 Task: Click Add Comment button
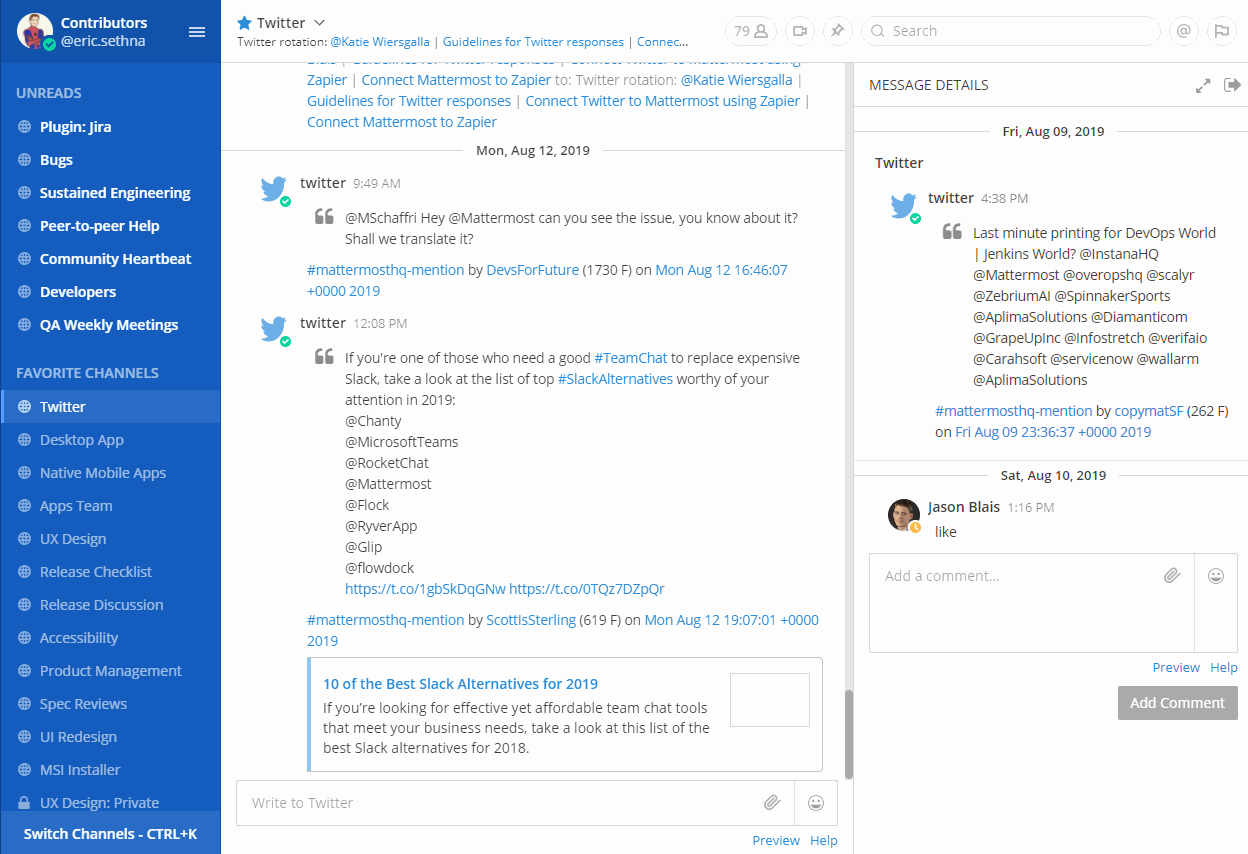(1177, 703)
